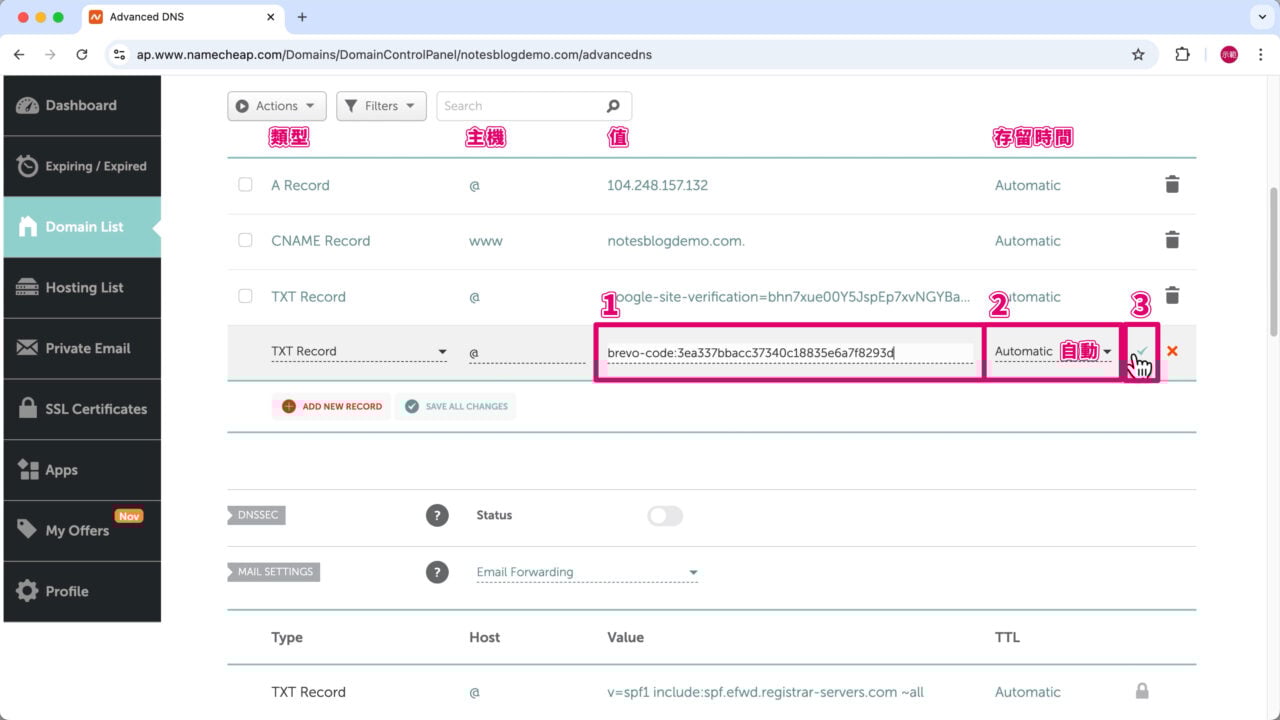Viewport: 1280px width, 720px height.
Task: Delete the CNAME Record via its trash icon
Action: pyautogui.click(x=1171, y=240)
